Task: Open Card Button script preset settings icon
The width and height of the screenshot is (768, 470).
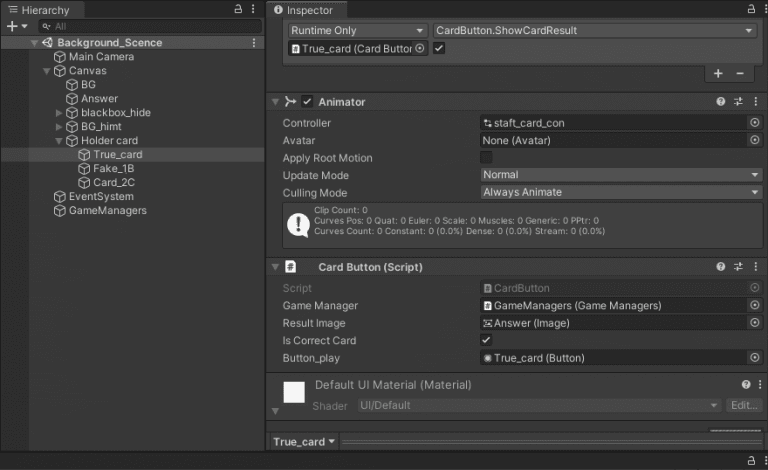Action: tap(738, 266)
